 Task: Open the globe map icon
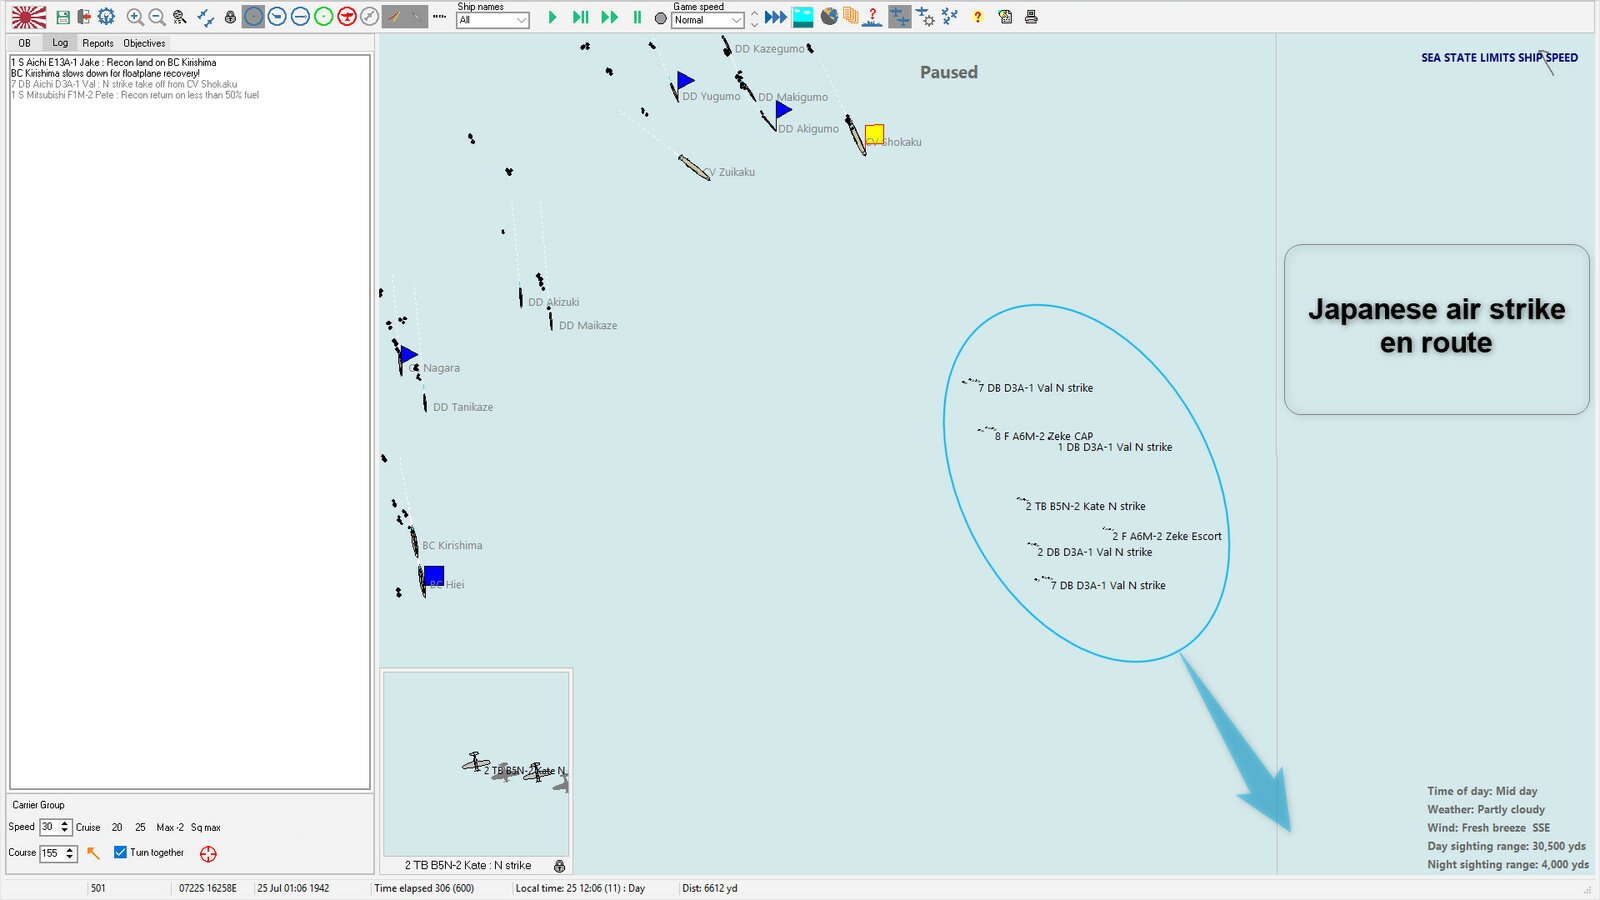click(829, 17)
